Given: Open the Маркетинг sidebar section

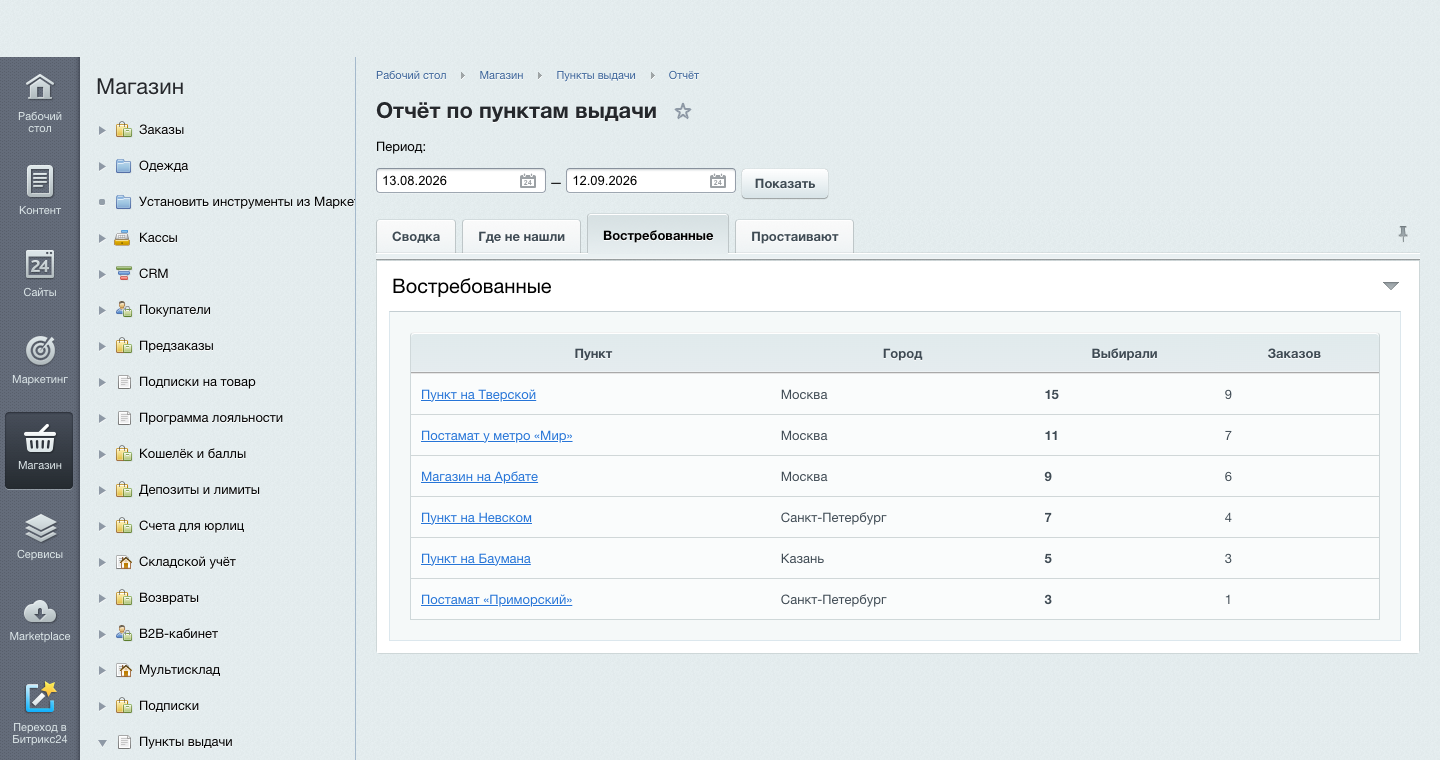Looking at the screenshot, I should point(39,360).
